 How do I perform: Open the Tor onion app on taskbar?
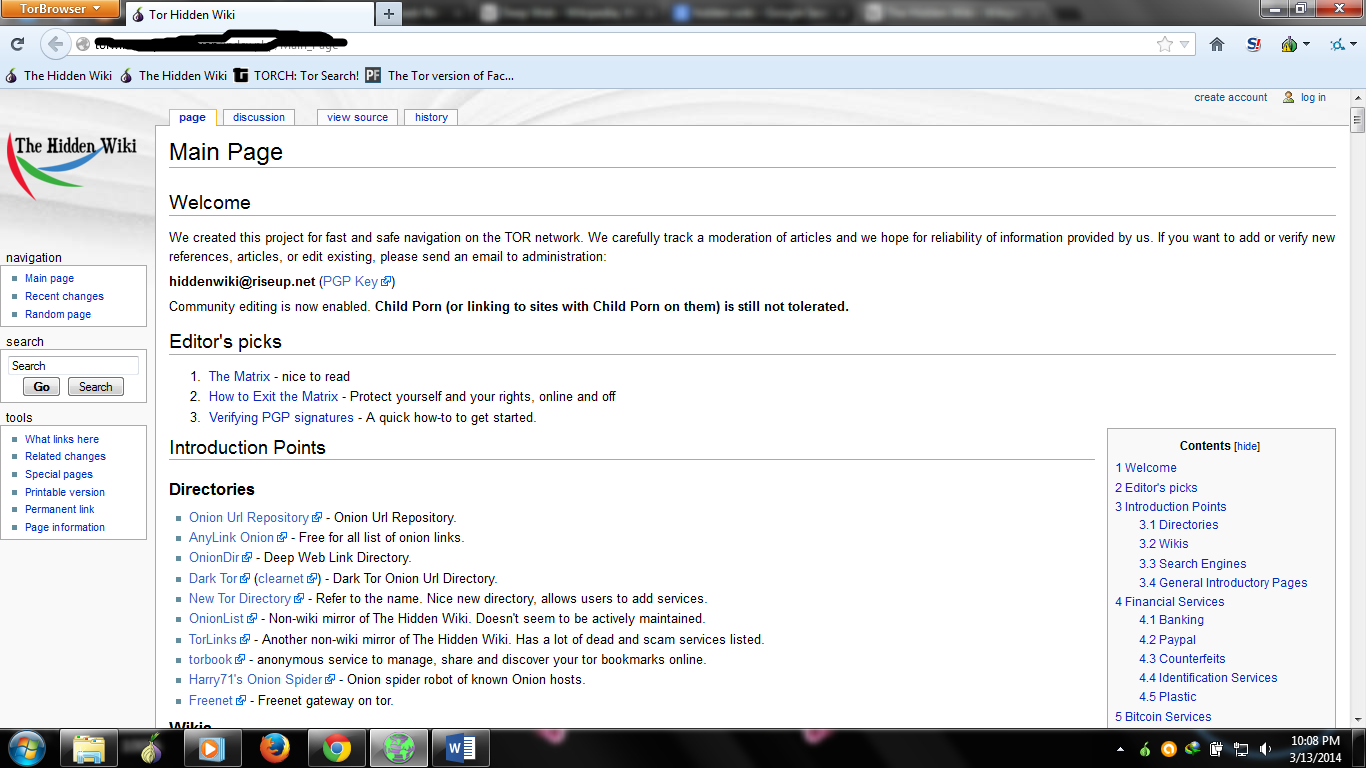[151, 748]
